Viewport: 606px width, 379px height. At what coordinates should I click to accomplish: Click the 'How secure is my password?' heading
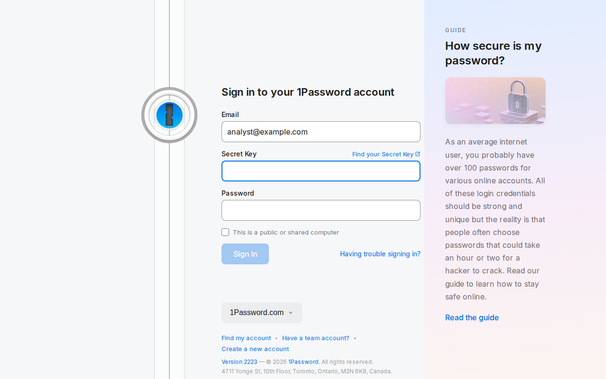pyautogui.click(x=493, y=53)
